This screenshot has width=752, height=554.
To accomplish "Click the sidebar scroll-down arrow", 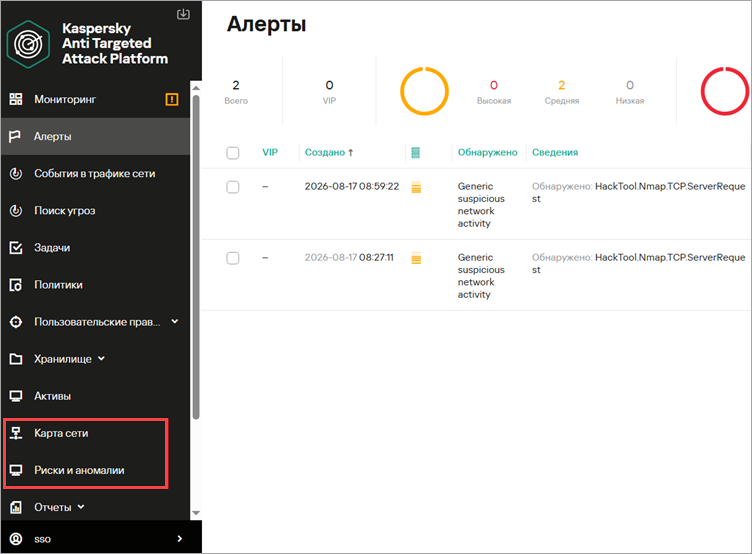I will tap(196, 513).
